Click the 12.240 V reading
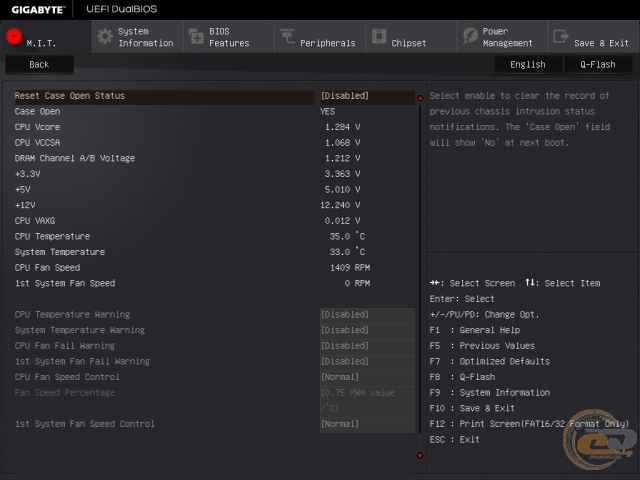Viewport: 640px width, 480px height. [340, 205]
